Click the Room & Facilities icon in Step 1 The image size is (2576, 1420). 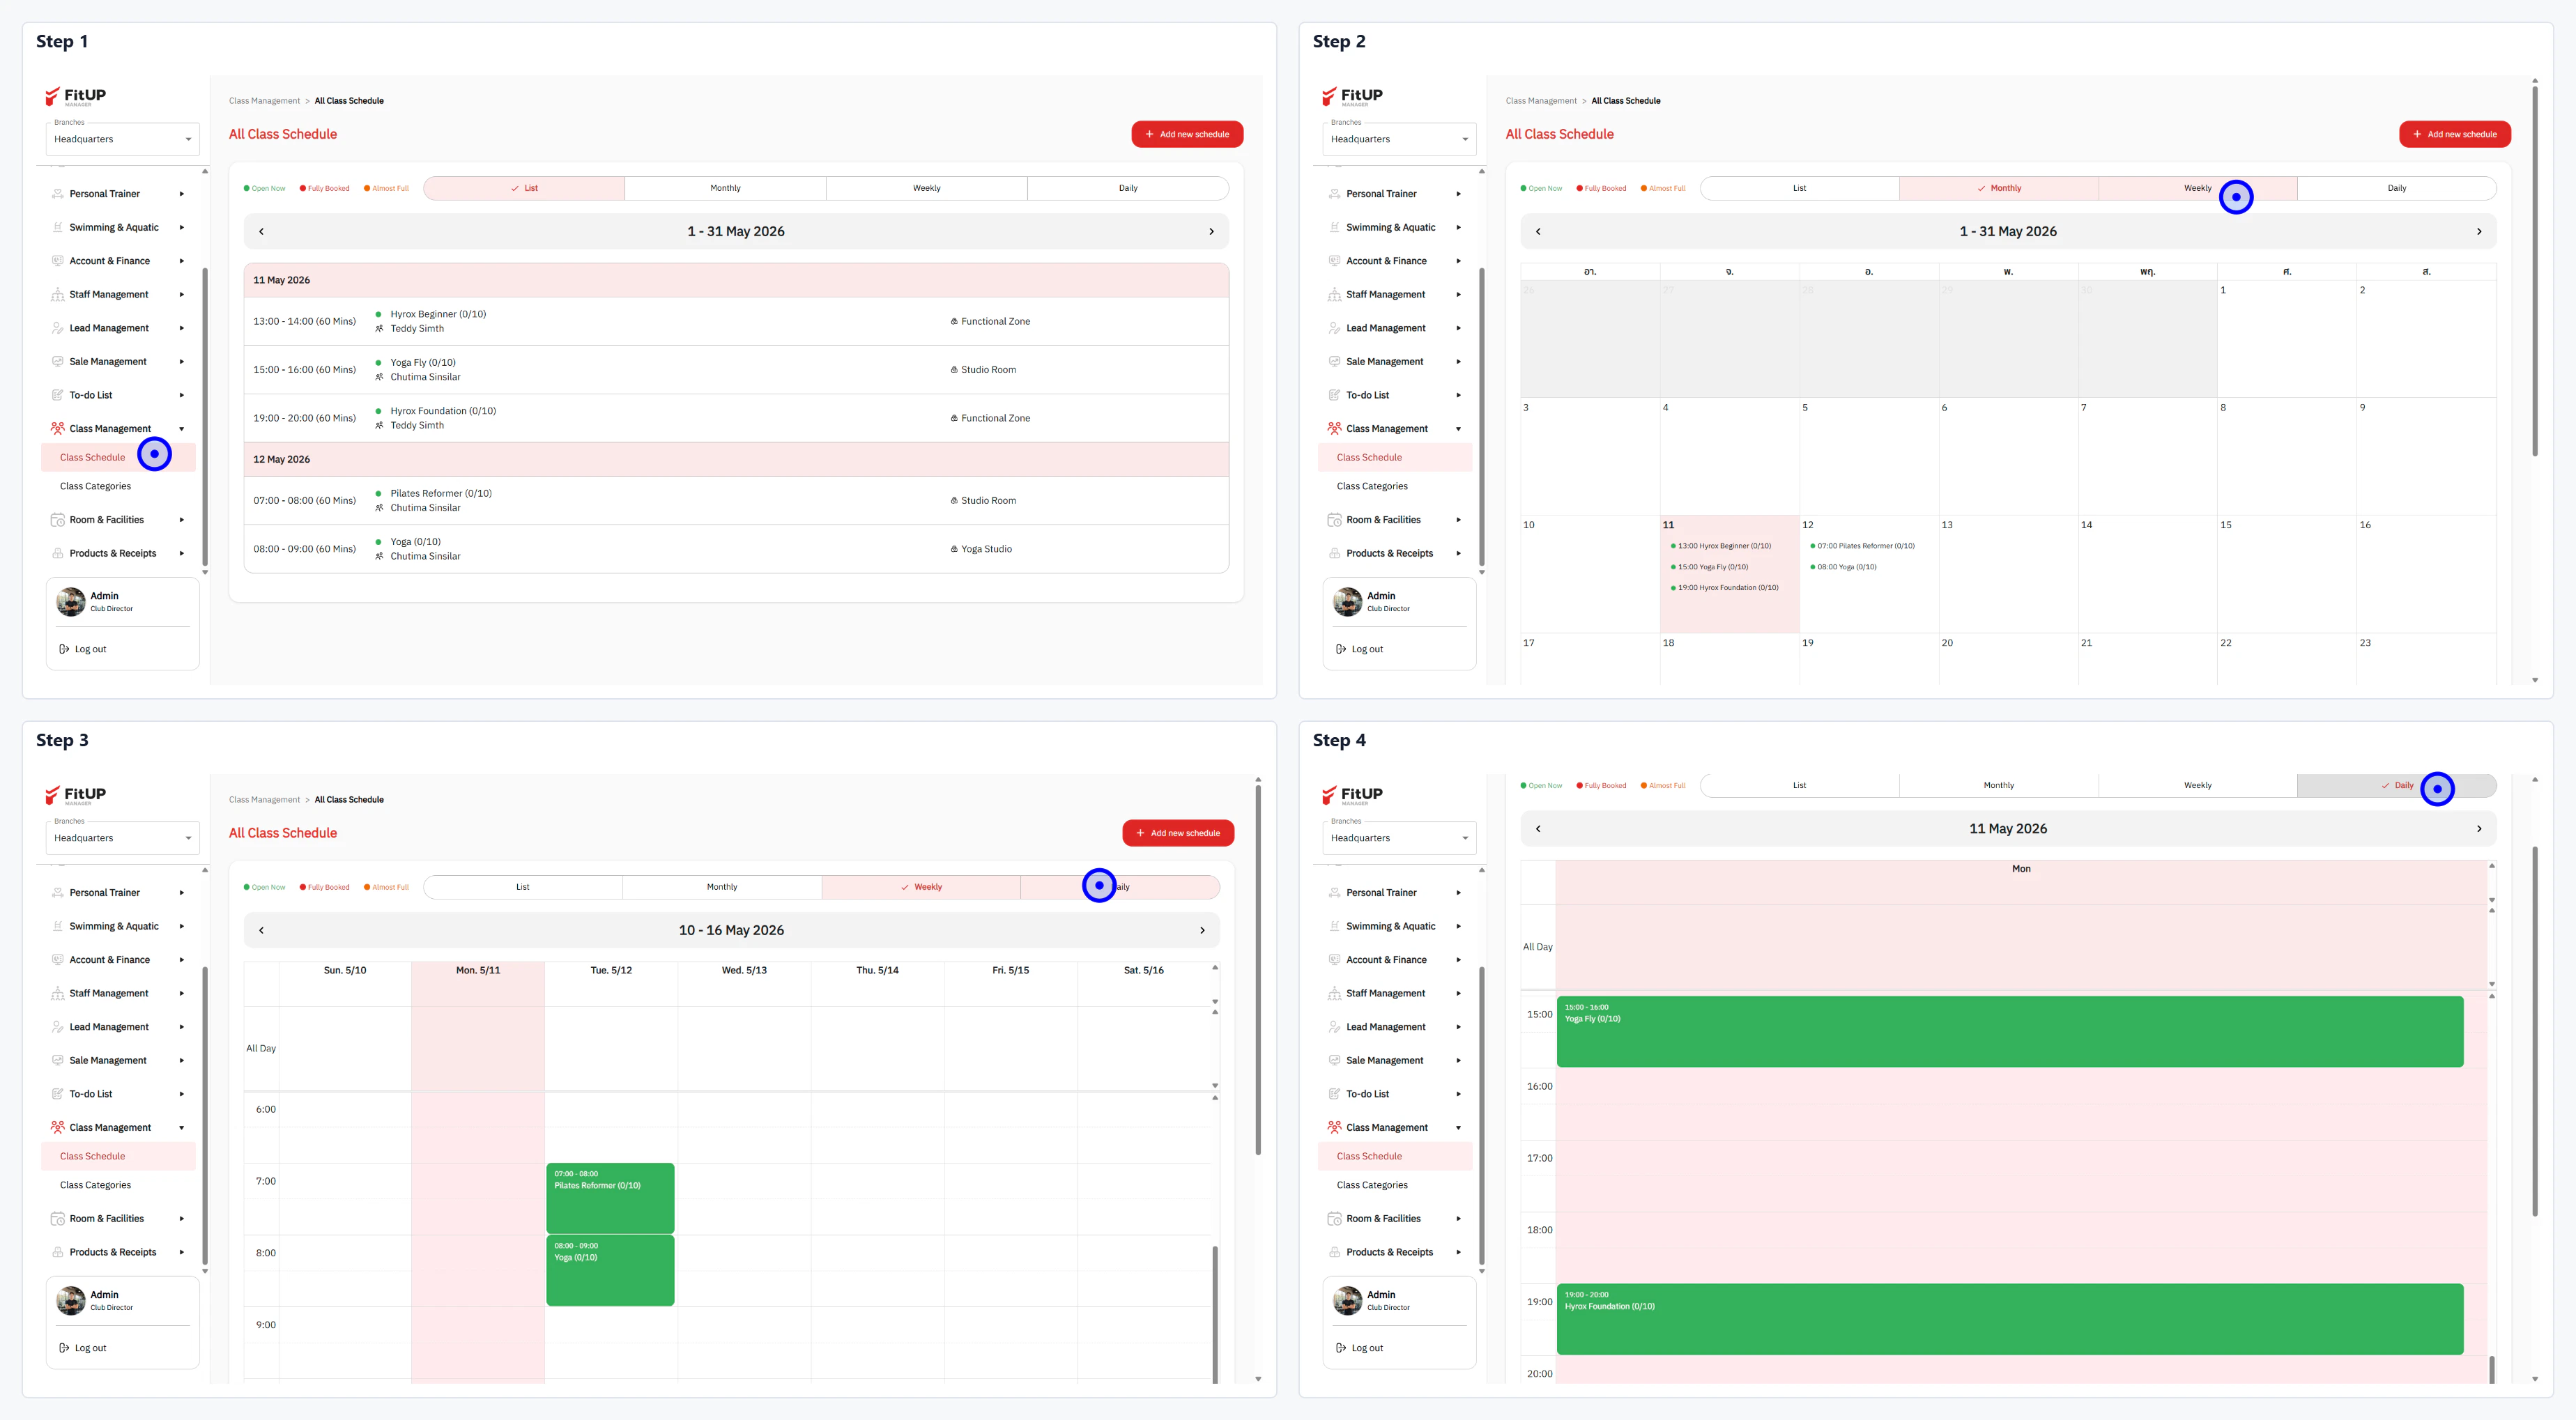tap(58, 520)
